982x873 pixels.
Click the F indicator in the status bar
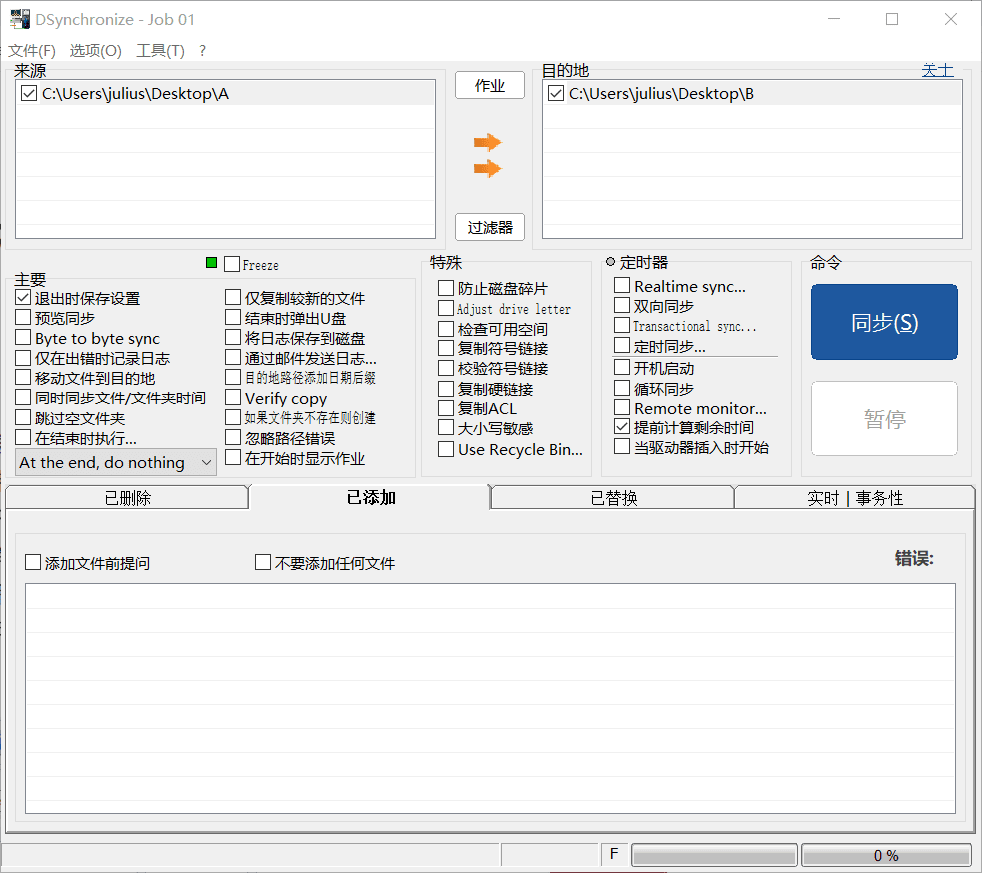pos(613,854)
